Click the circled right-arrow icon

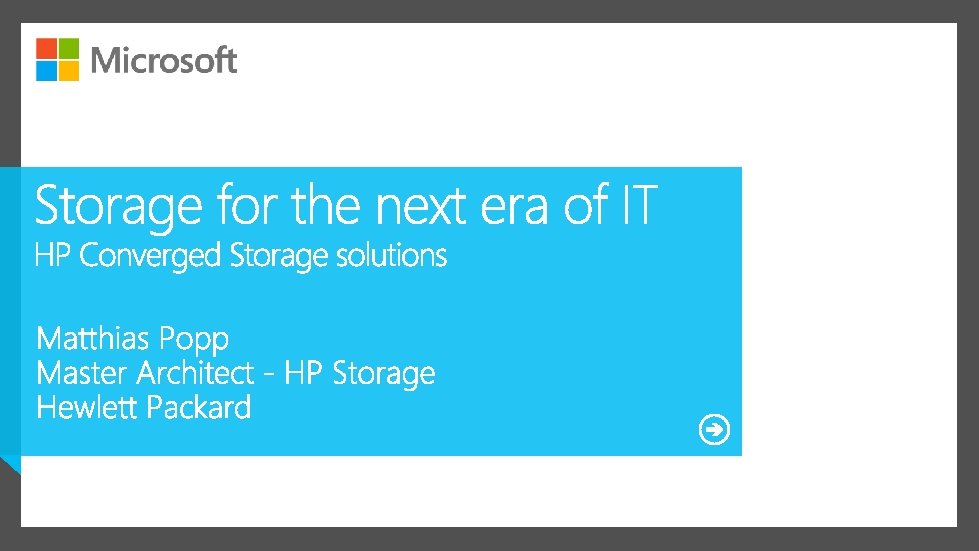tap(714, 431)
